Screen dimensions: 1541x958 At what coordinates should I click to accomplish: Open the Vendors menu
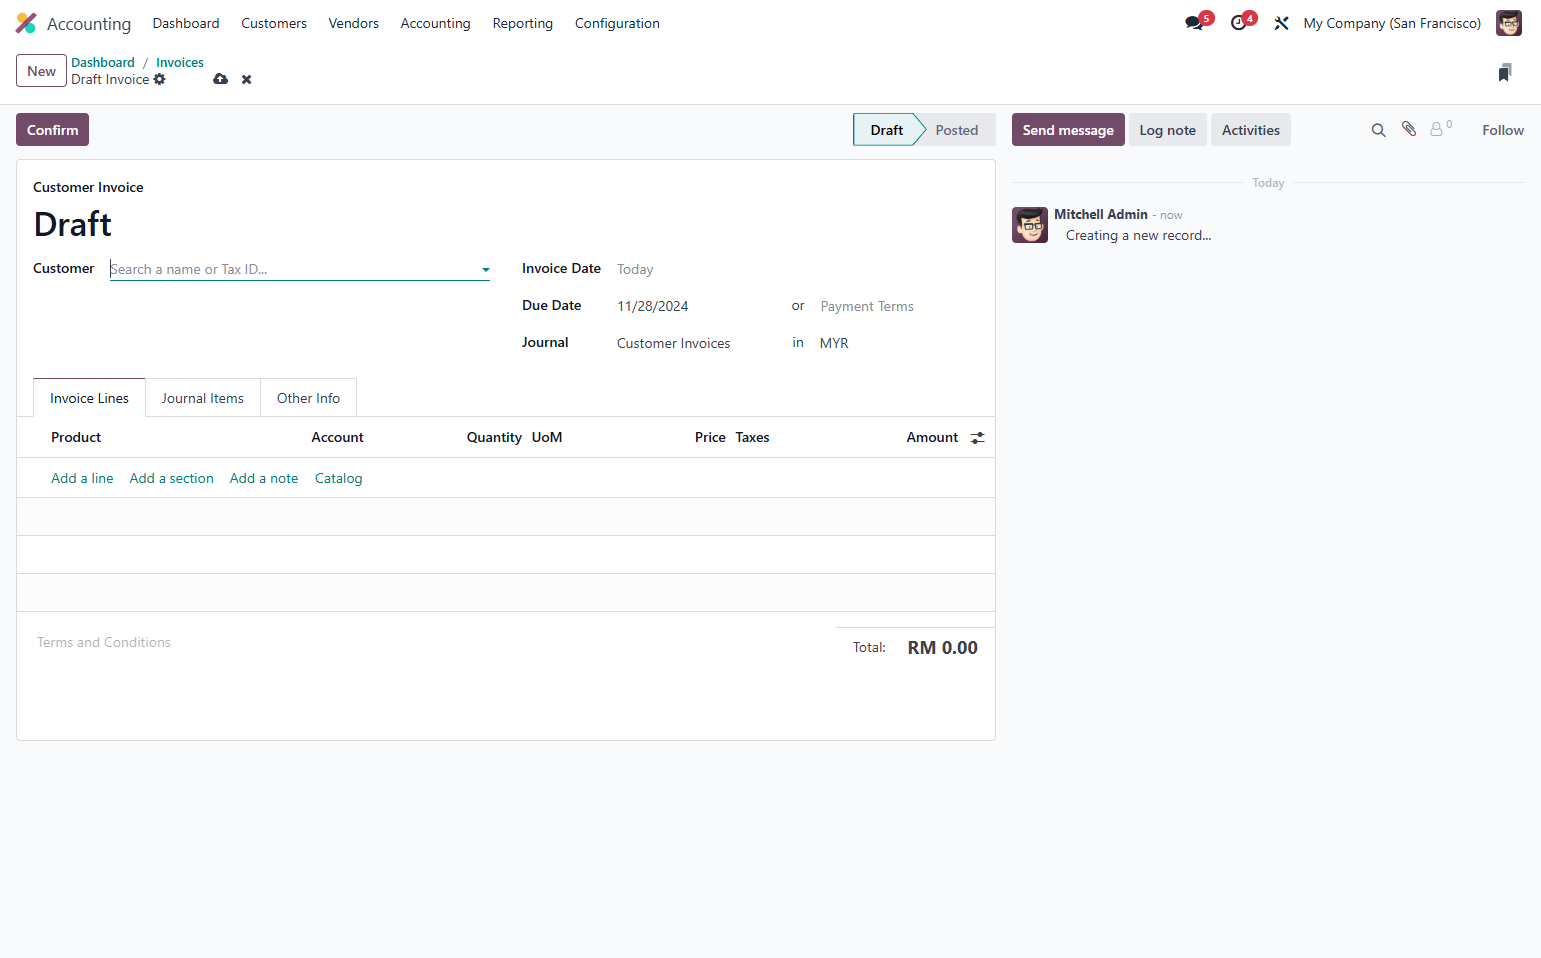coord(354,23)
